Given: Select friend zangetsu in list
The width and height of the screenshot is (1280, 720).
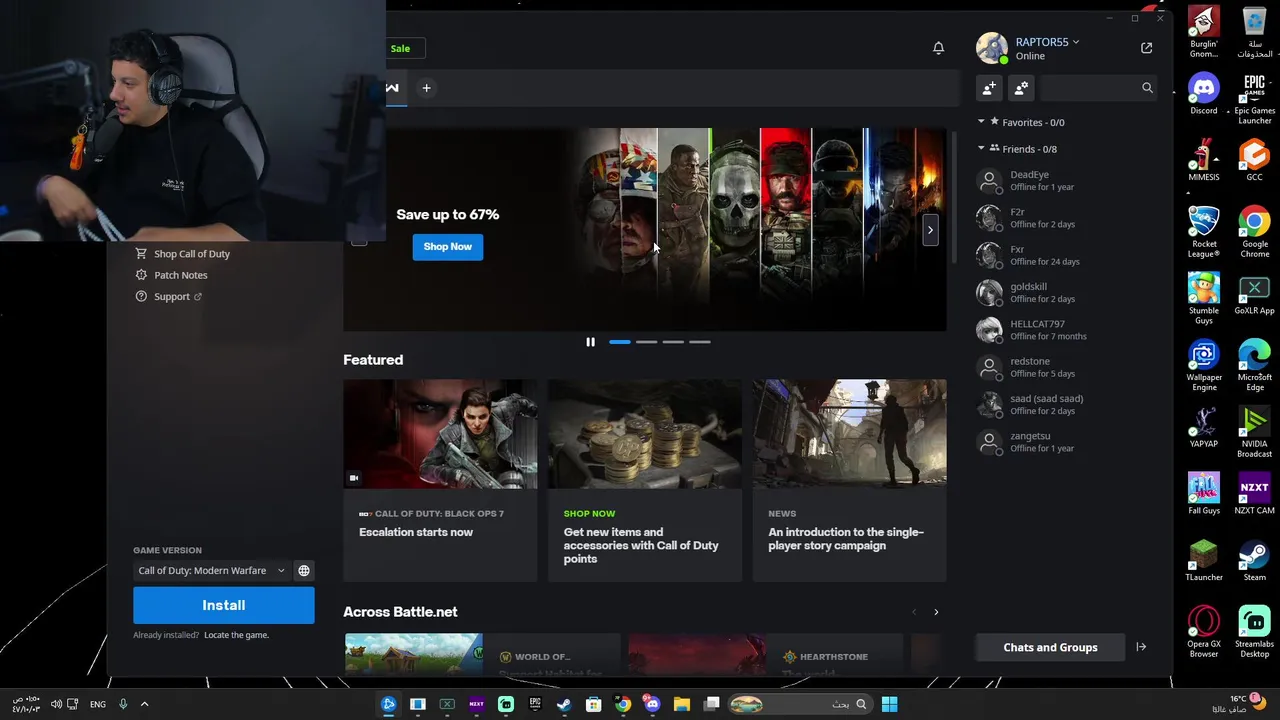Looking at the screenshot, I should coord(1065,442).
